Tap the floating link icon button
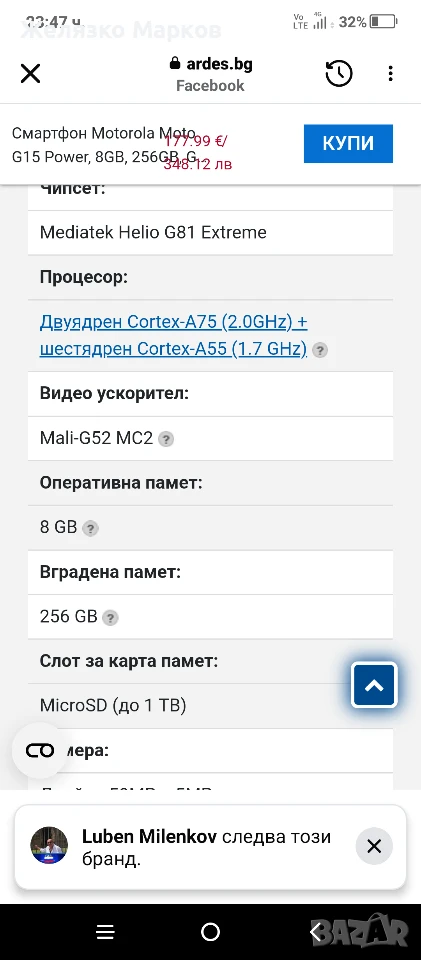The image size is (421, 960). [40, 751]
